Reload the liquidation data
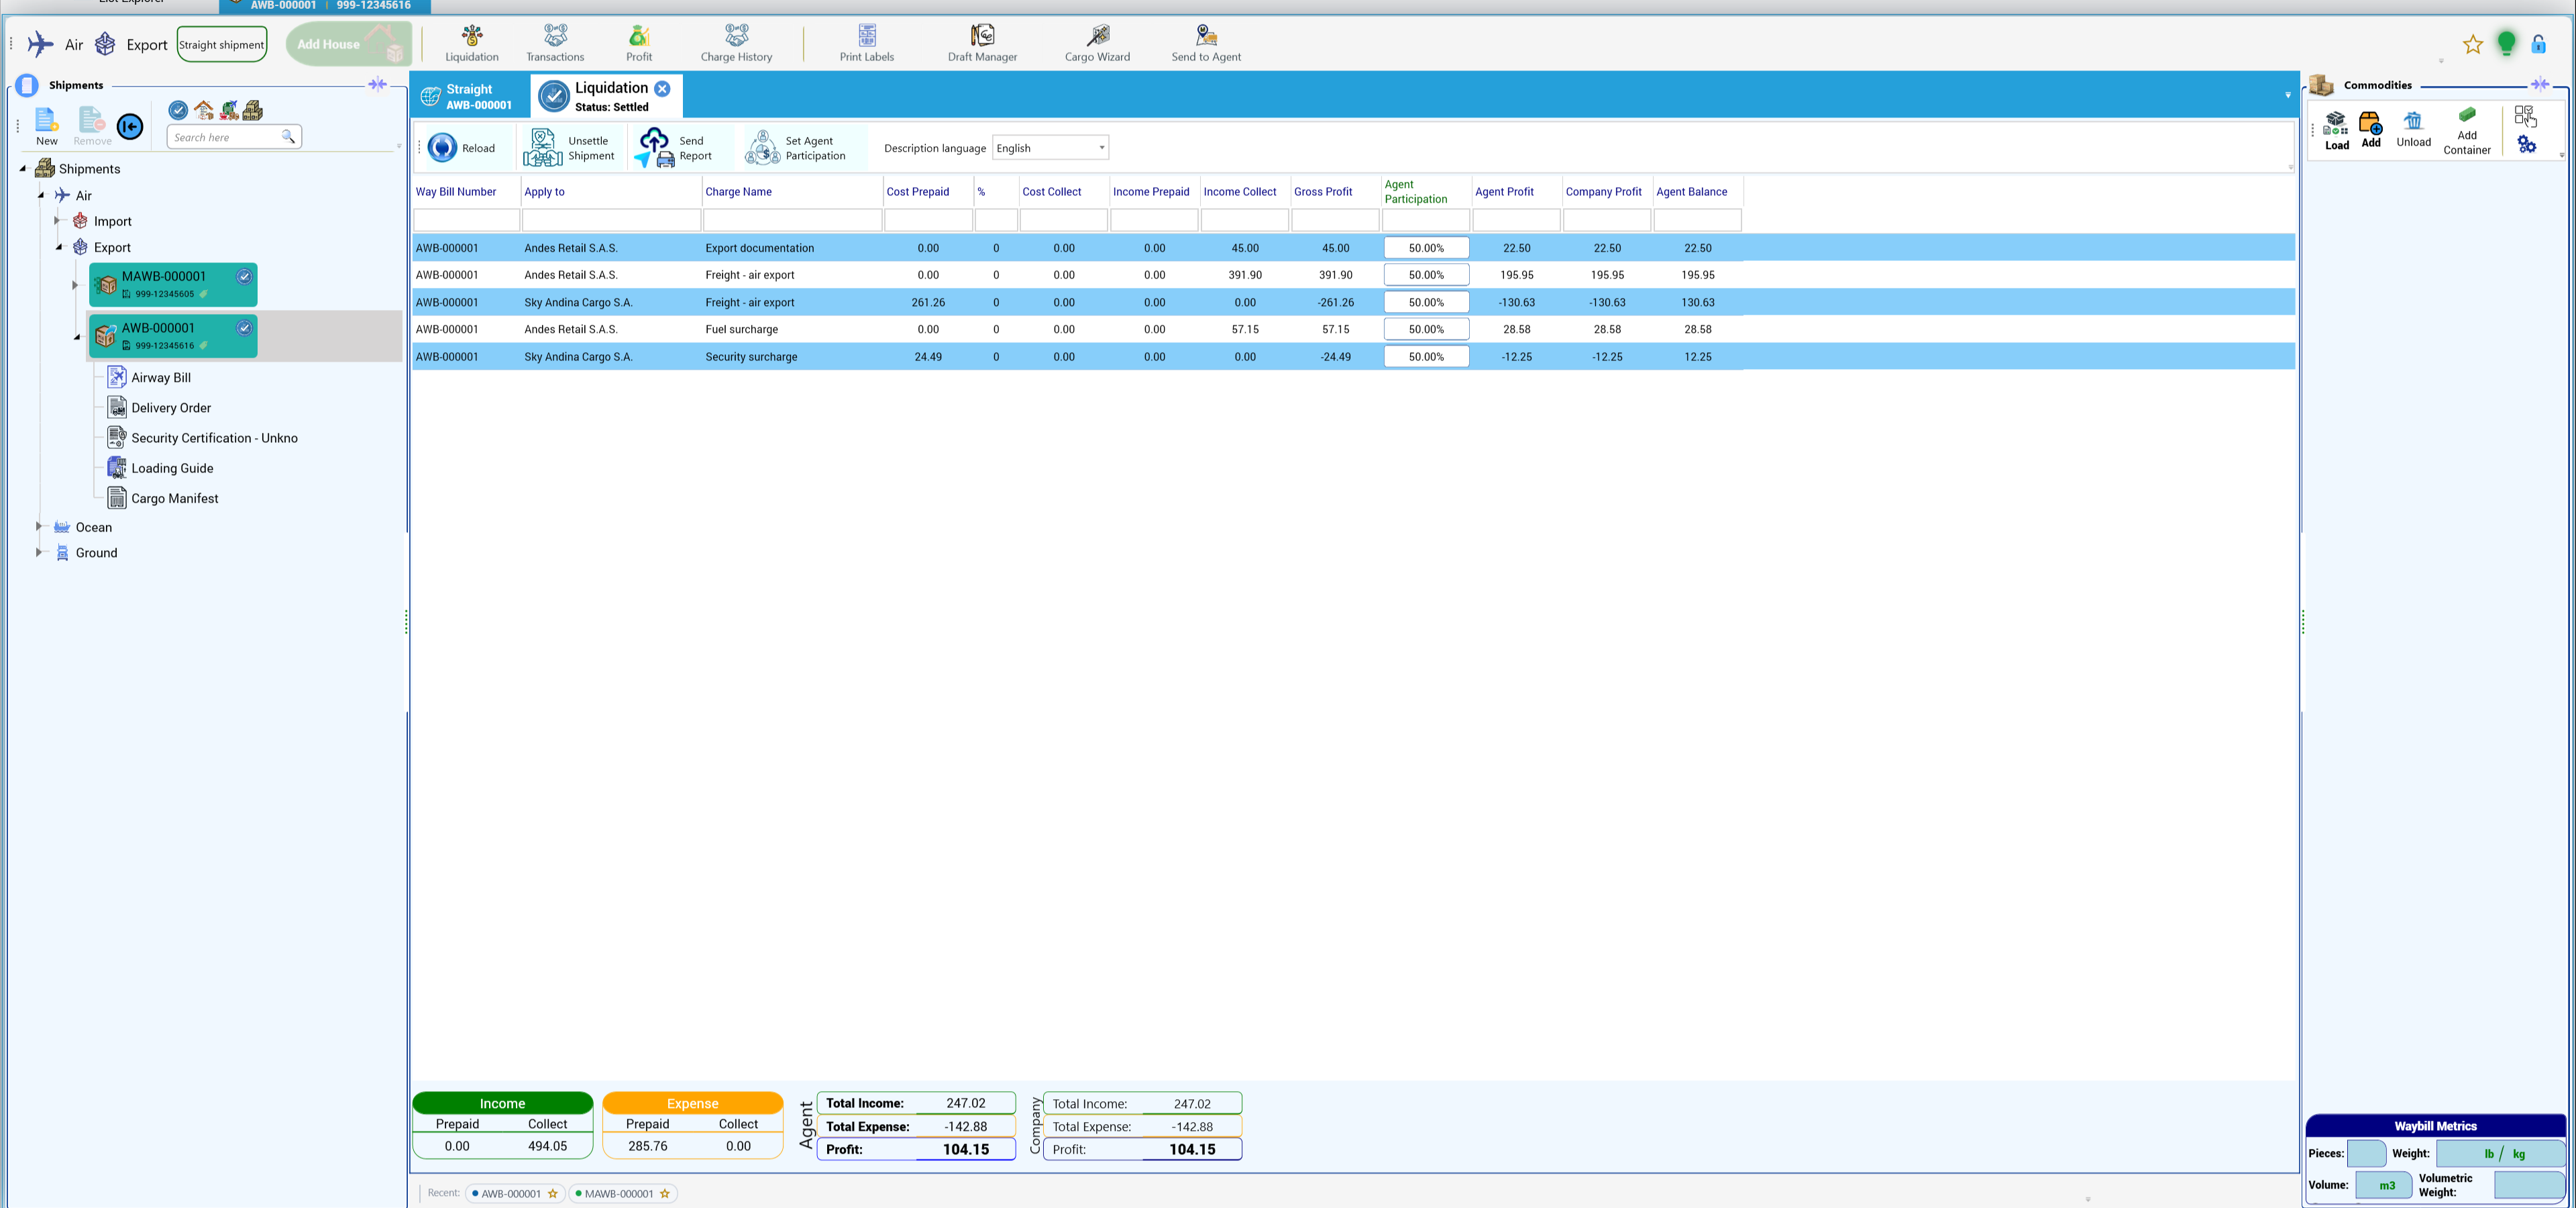 point(462,148)
